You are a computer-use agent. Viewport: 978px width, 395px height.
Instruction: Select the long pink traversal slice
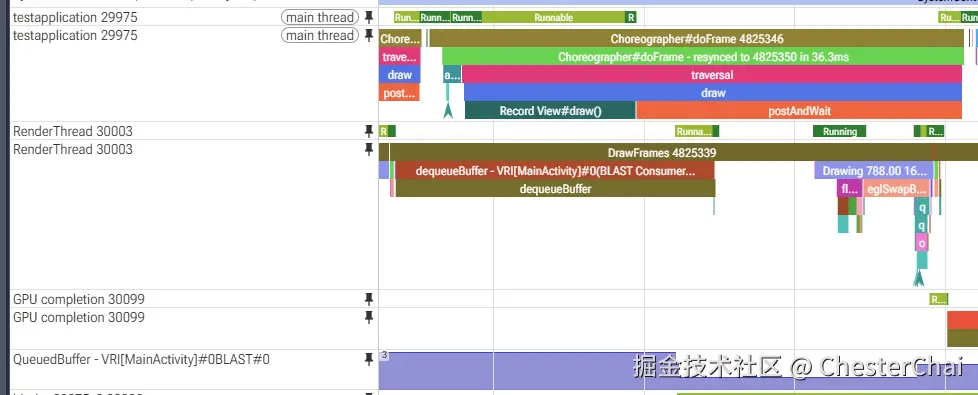[712, 75]
